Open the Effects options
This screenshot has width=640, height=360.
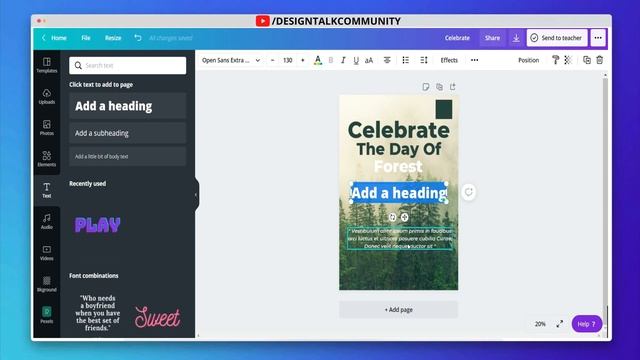click(x=449, y=60)
